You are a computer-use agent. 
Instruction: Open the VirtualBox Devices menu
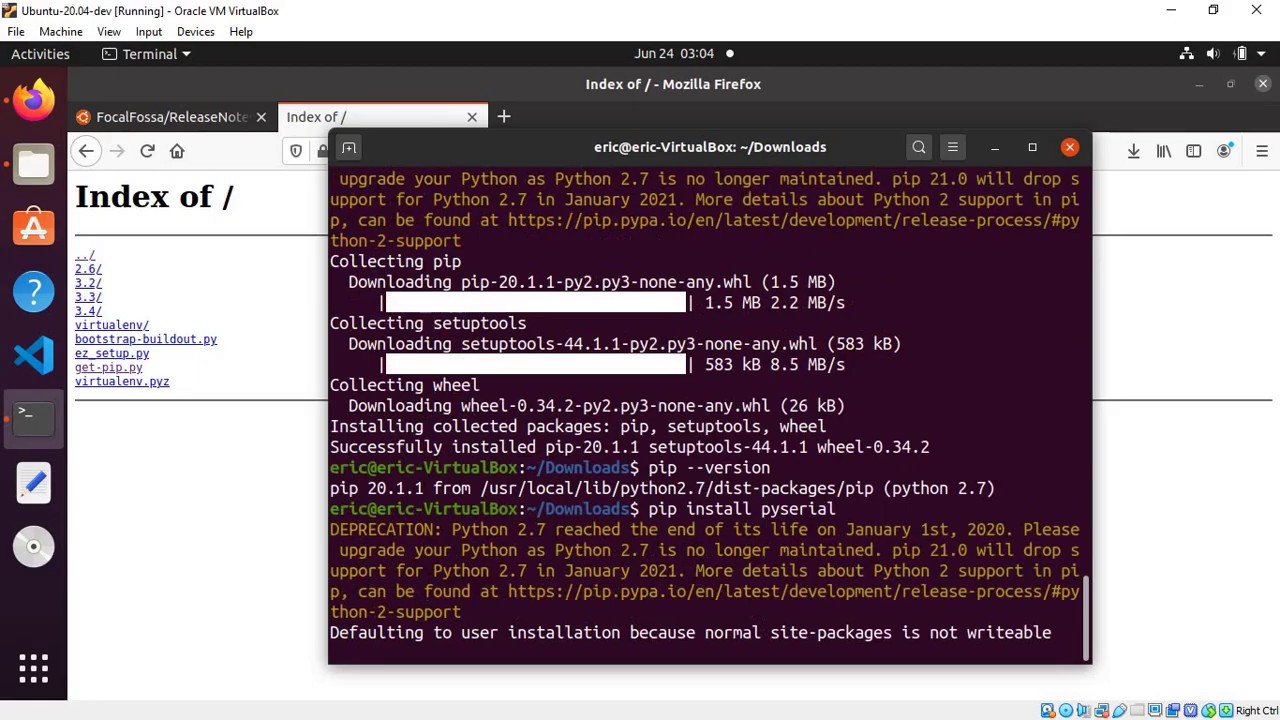point(196,32)
